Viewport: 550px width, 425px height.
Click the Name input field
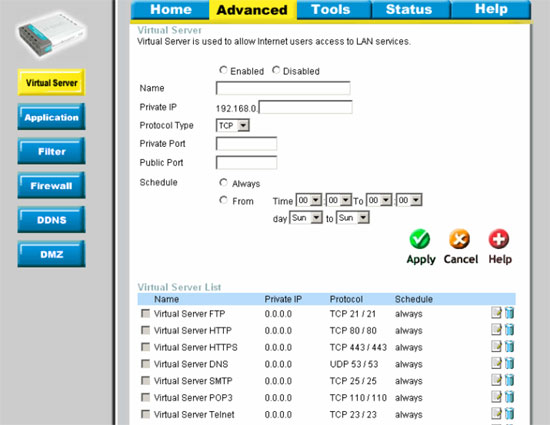tap(283, 88)
